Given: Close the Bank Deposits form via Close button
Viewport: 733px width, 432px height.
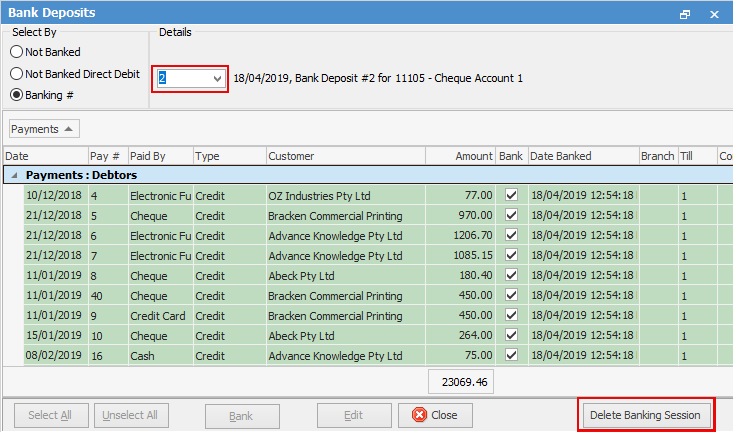Looking at the screenshot, I should tap(435, 415).
